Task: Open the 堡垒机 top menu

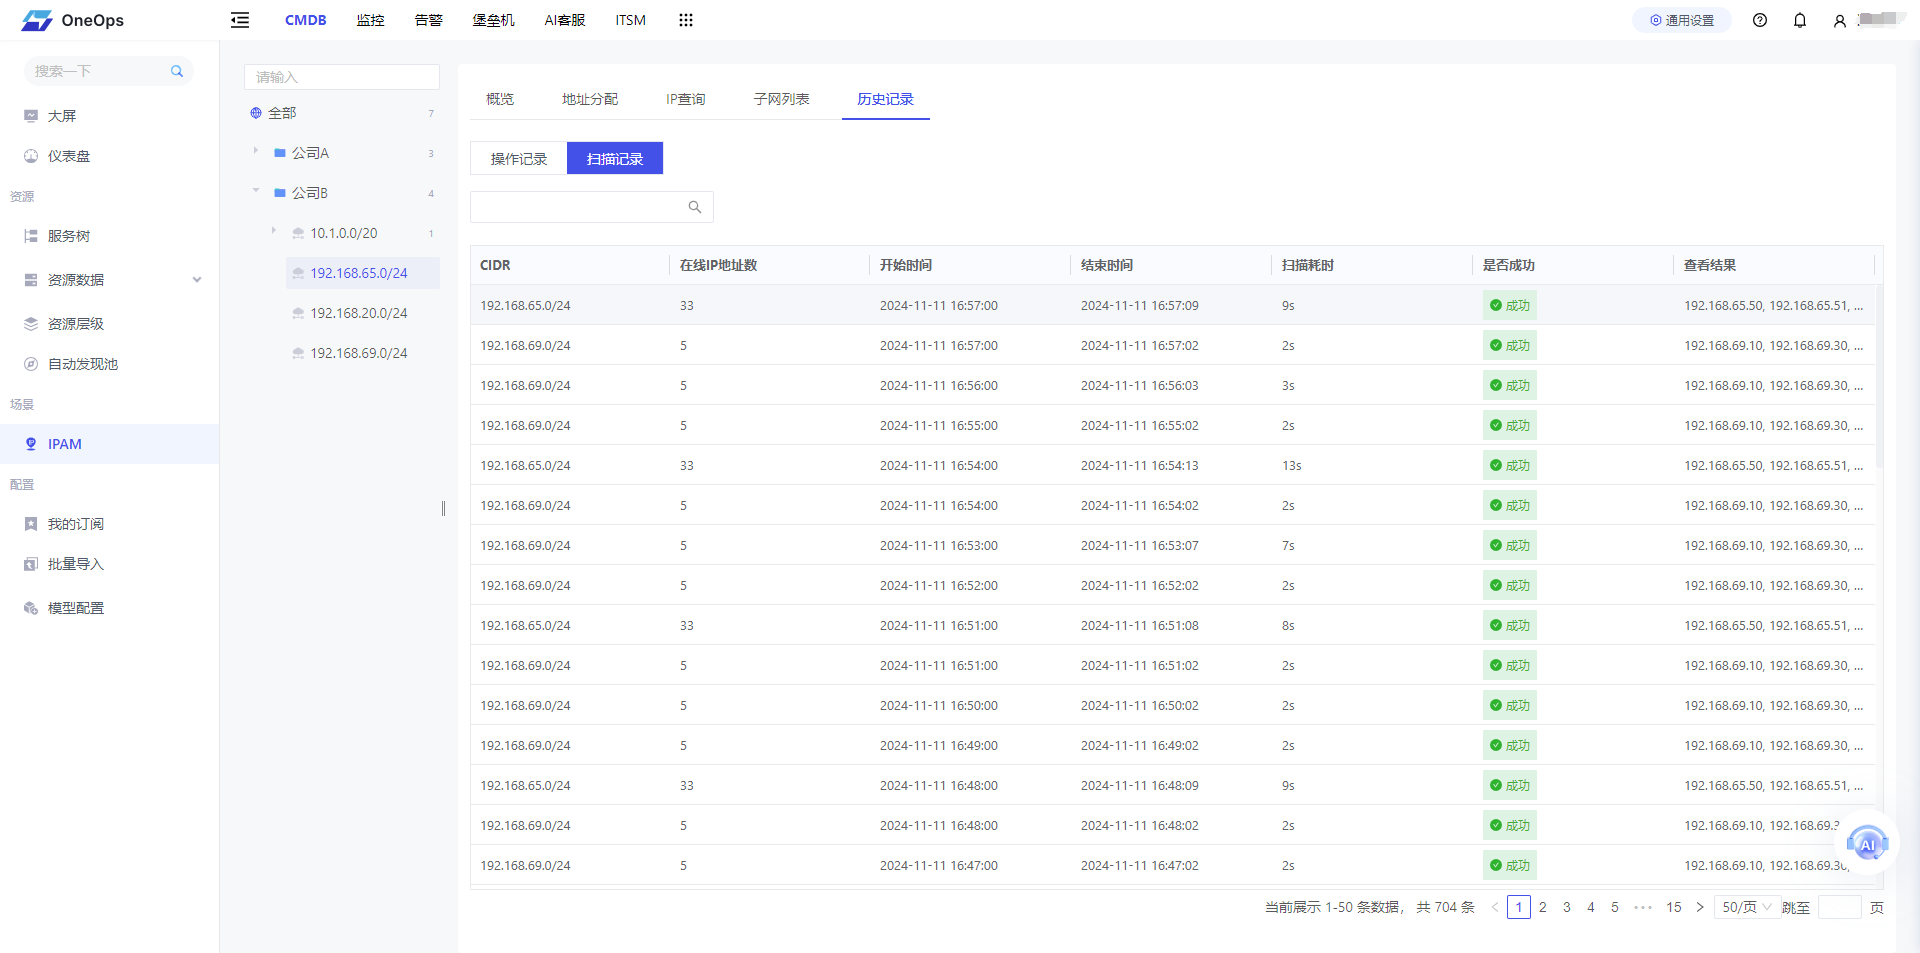Action: coord(494,20)
